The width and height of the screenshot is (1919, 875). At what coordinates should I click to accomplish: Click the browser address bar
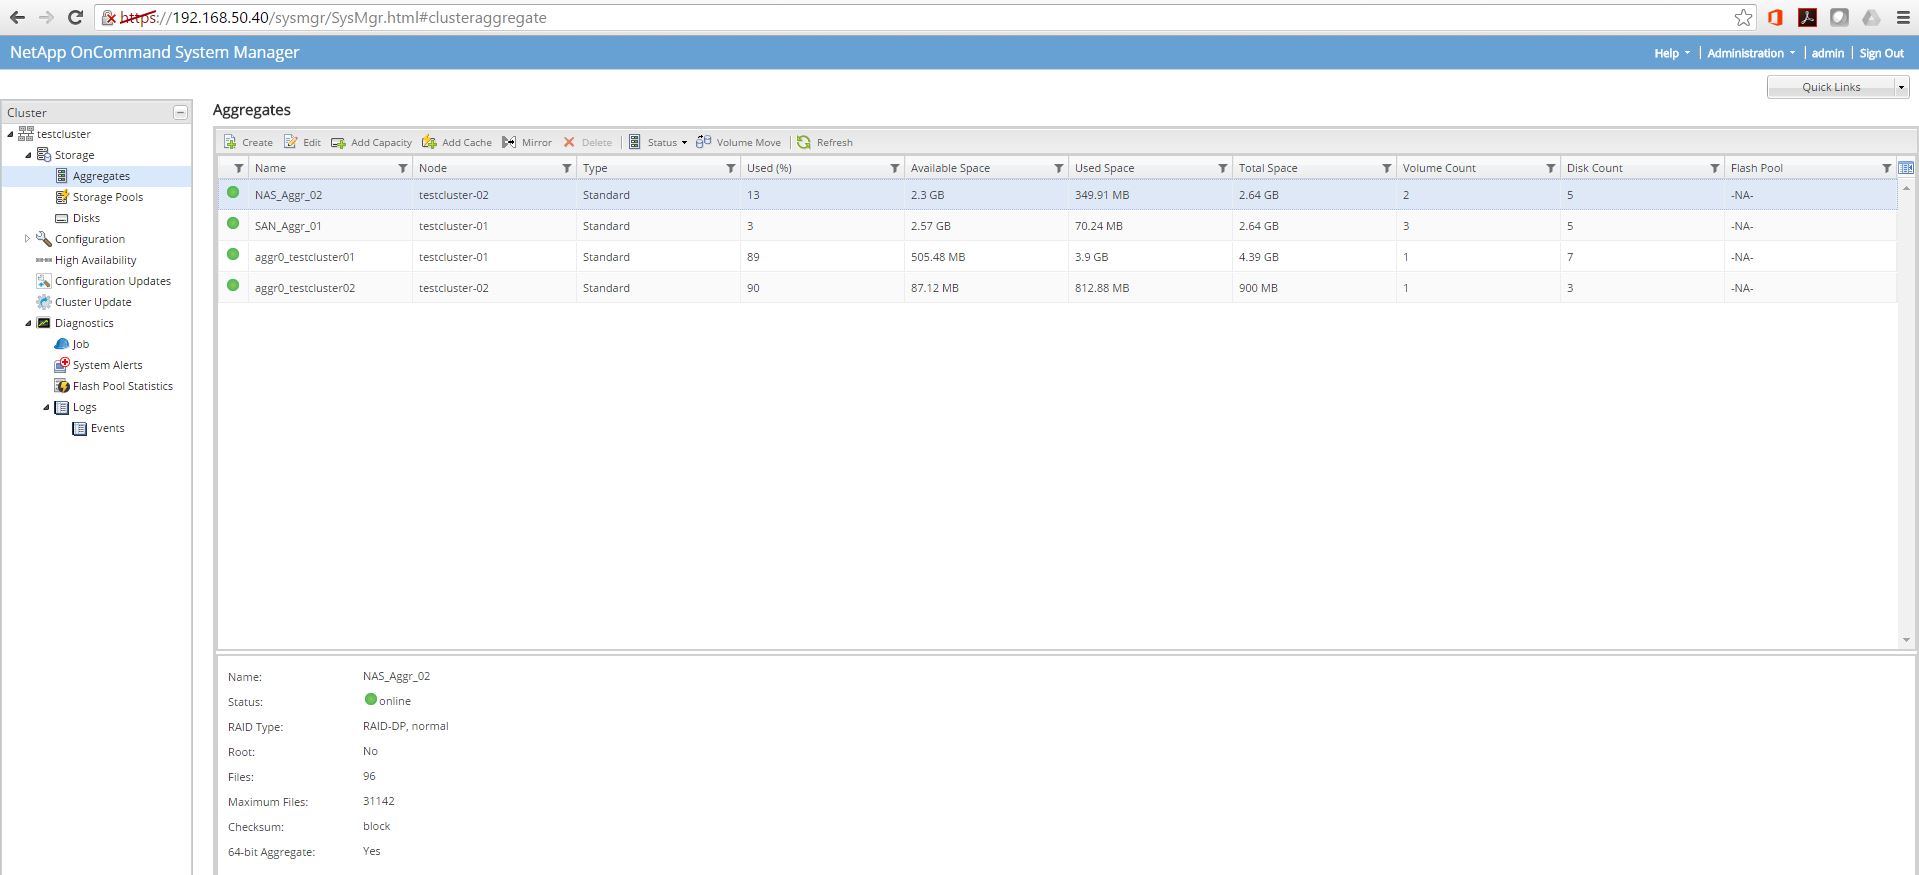point(900,18)
